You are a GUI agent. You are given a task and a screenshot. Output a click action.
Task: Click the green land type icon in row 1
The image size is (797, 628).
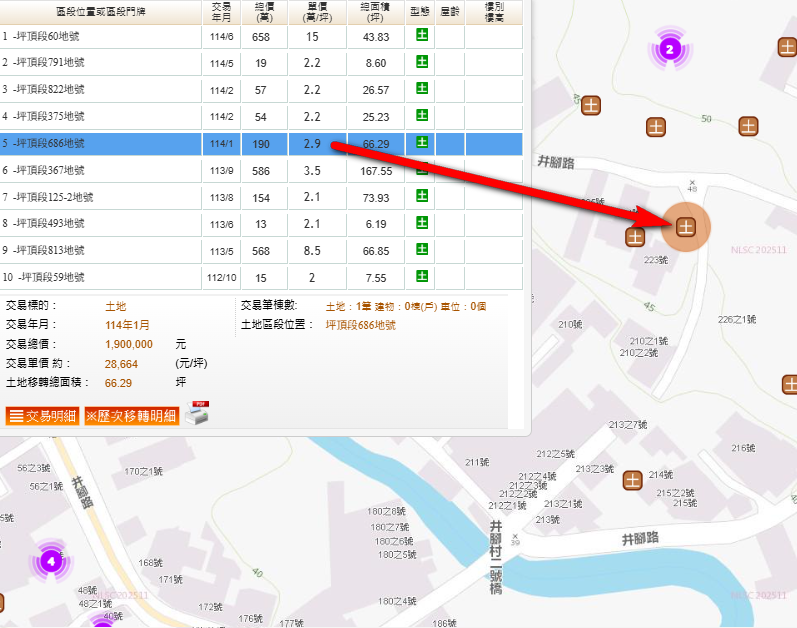coord(422,36)
